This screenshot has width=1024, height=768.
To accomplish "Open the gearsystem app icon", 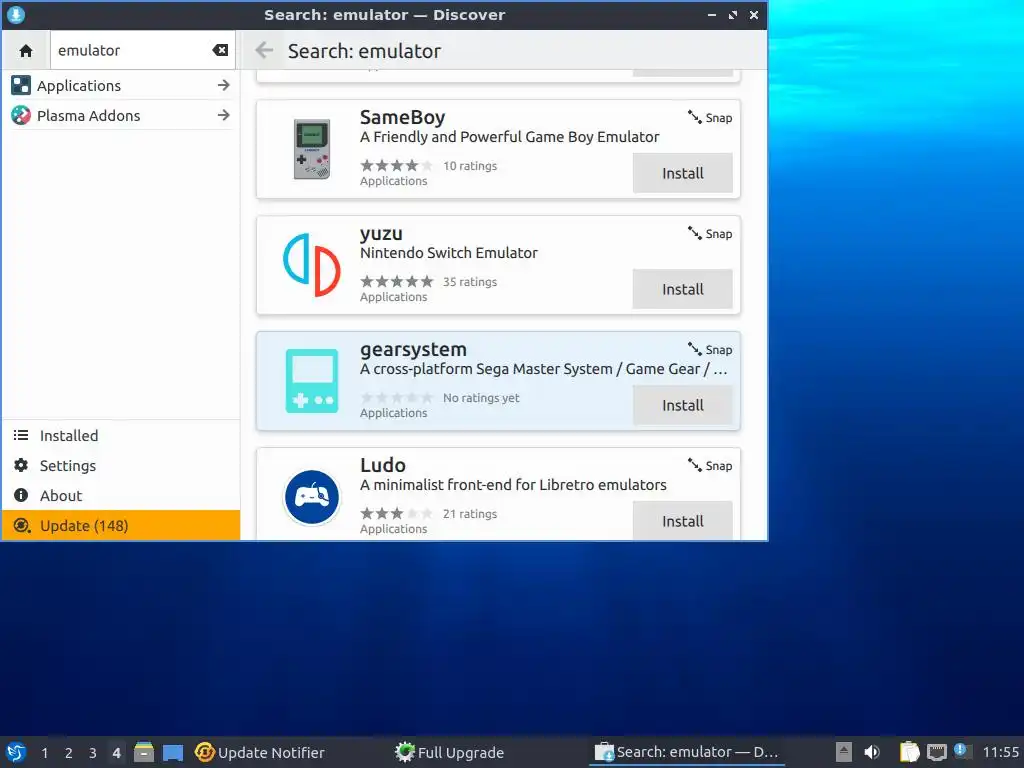I will tap(312, 381).
